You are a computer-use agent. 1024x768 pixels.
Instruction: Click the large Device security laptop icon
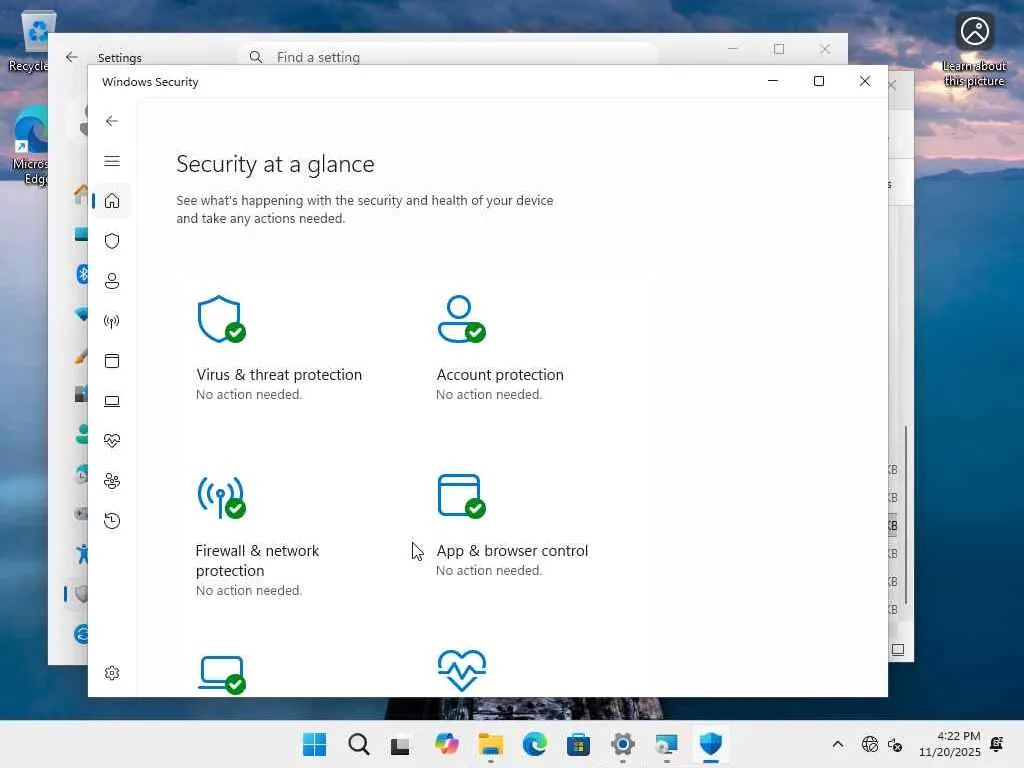coord(221,675)
